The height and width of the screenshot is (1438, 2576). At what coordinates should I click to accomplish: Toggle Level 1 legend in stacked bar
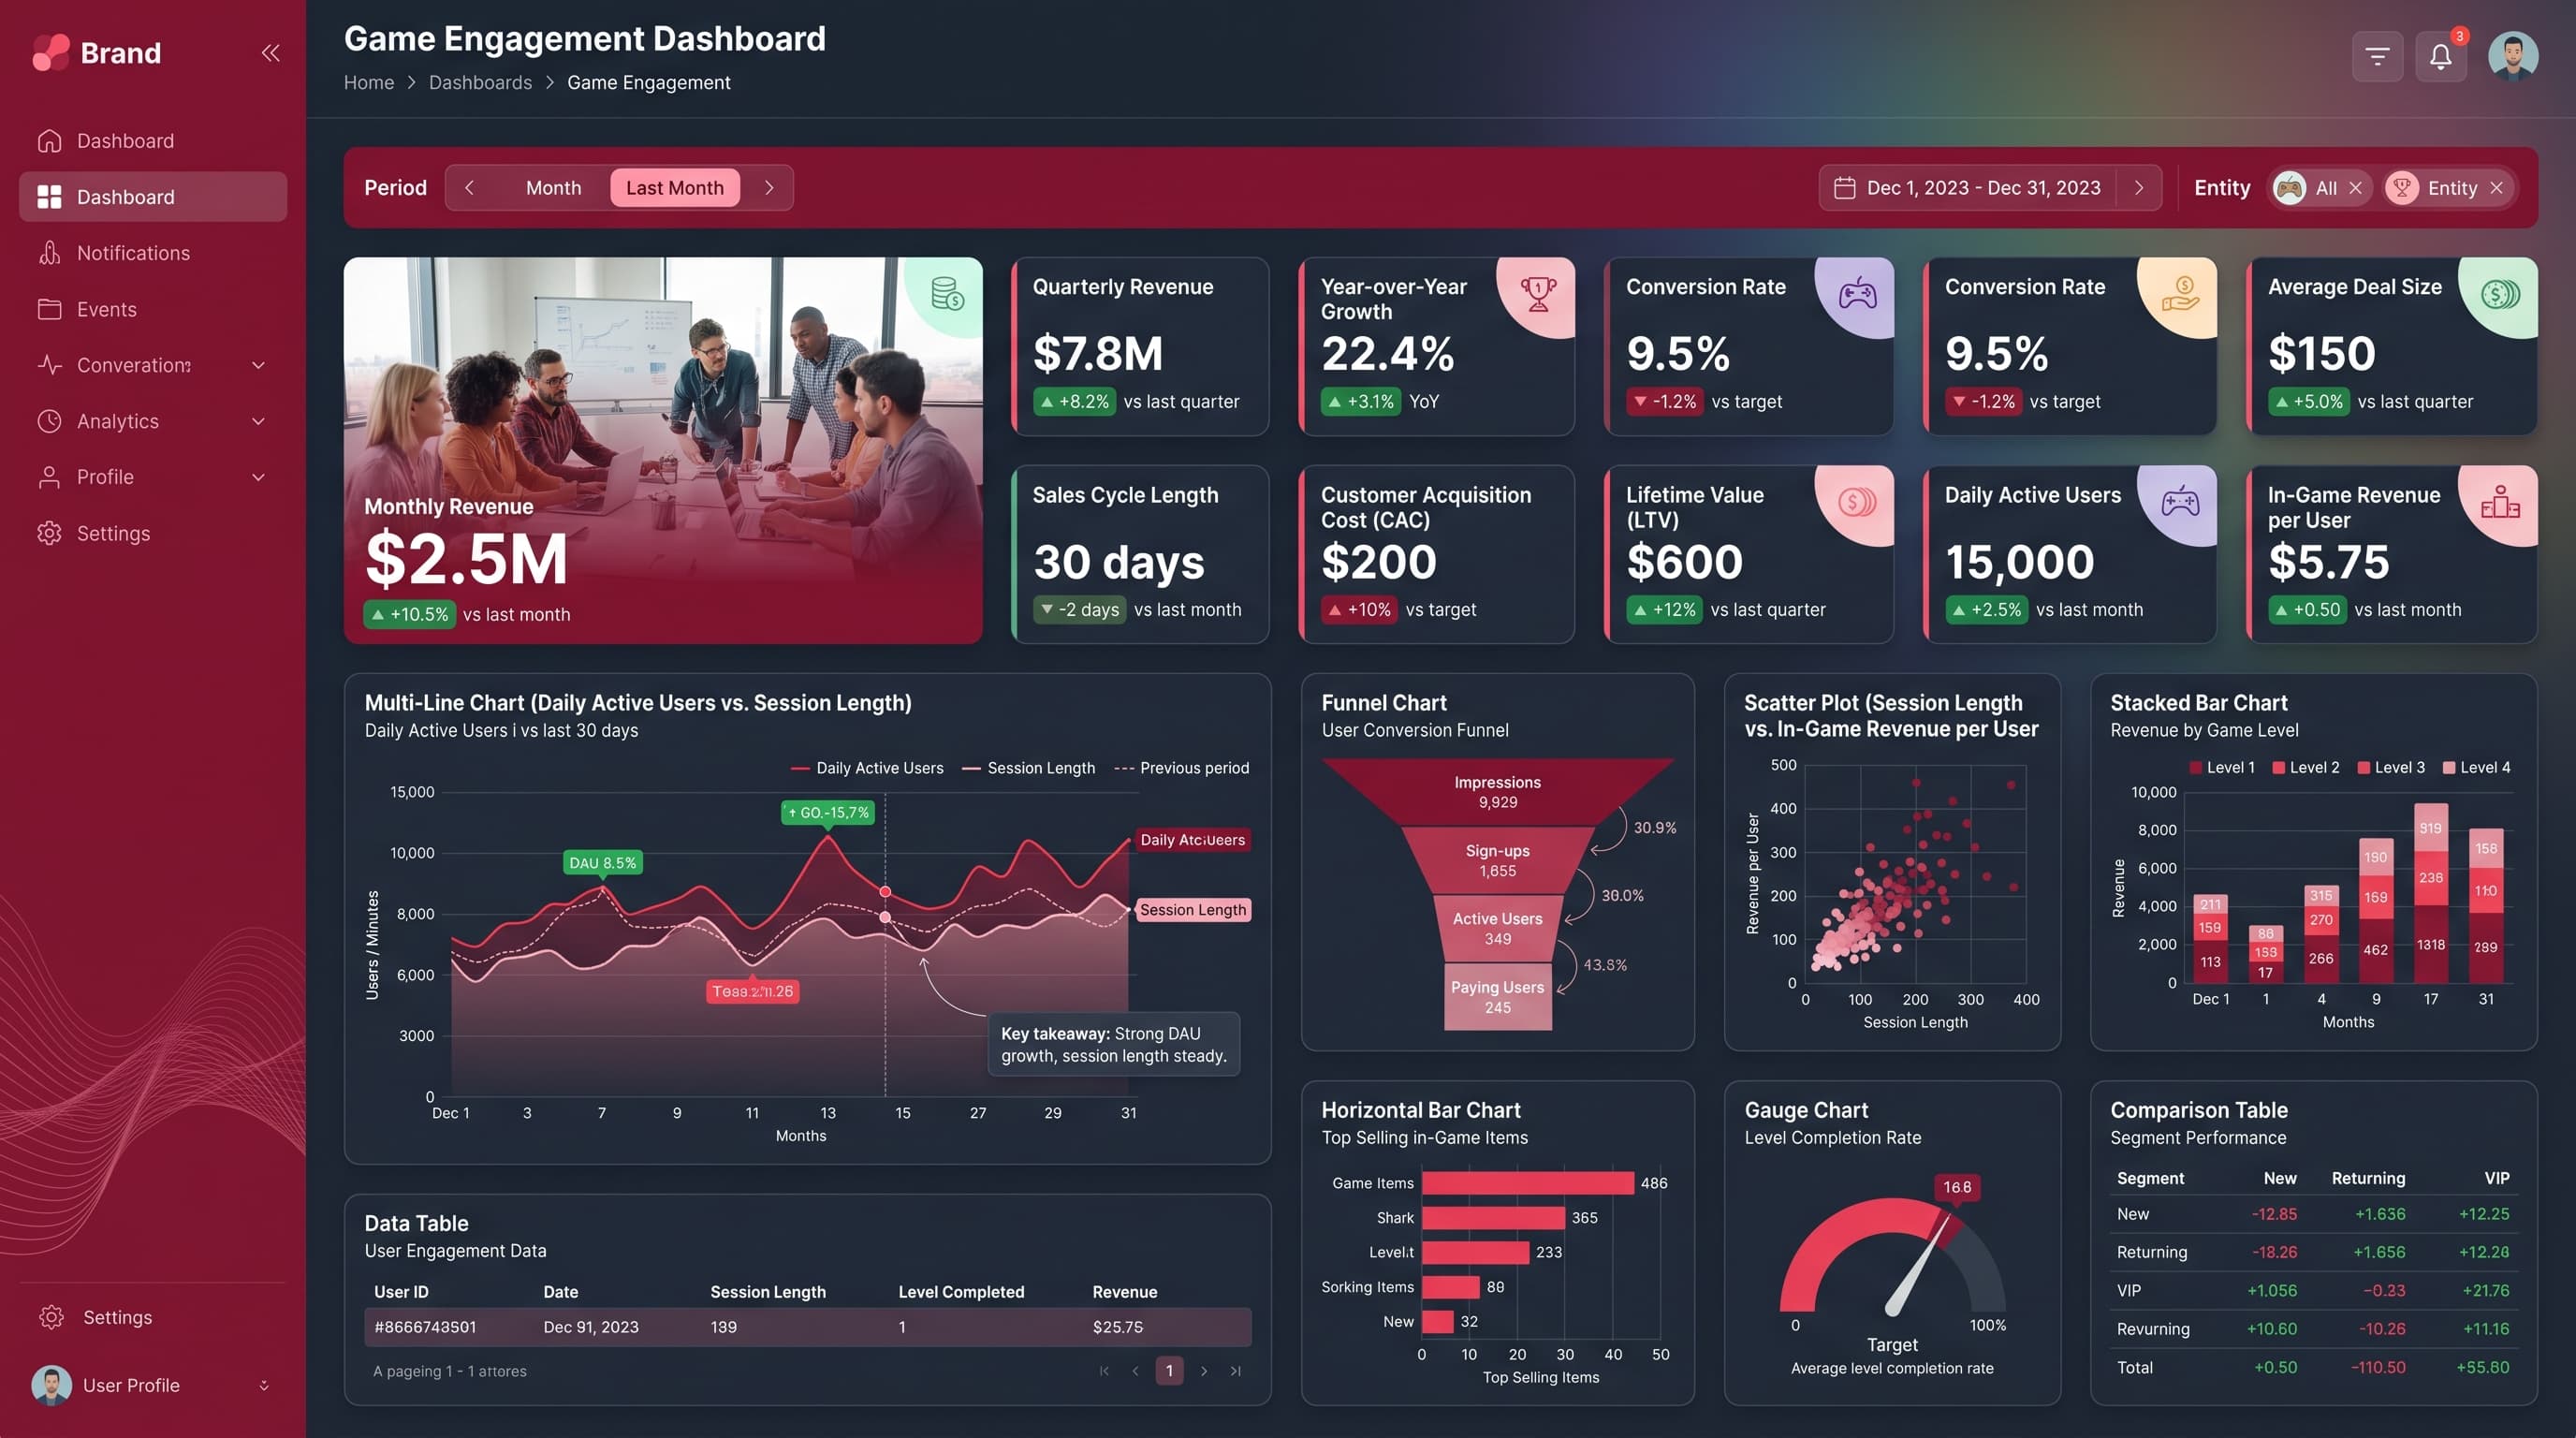pos(2222,768)
